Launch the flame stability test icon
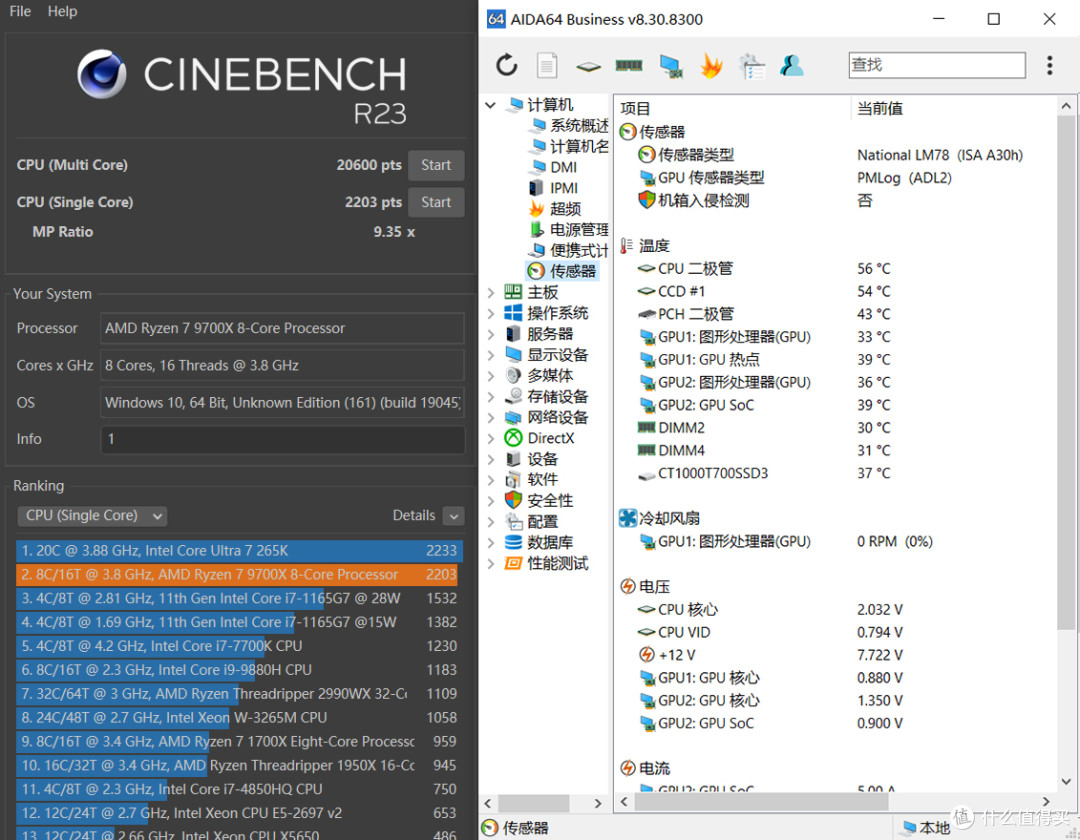1080x840 pixels. [712, 66]
